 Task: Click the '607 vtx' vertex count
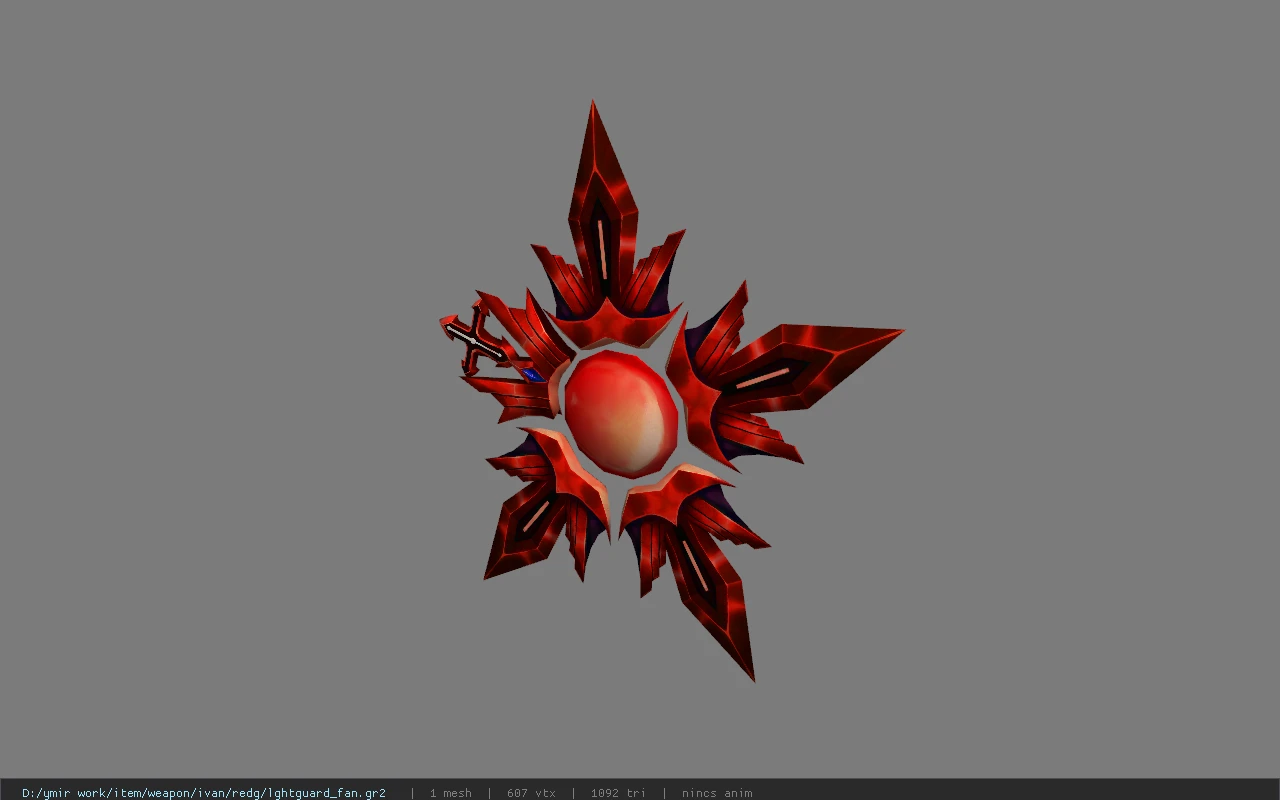[x=531, y=793]
